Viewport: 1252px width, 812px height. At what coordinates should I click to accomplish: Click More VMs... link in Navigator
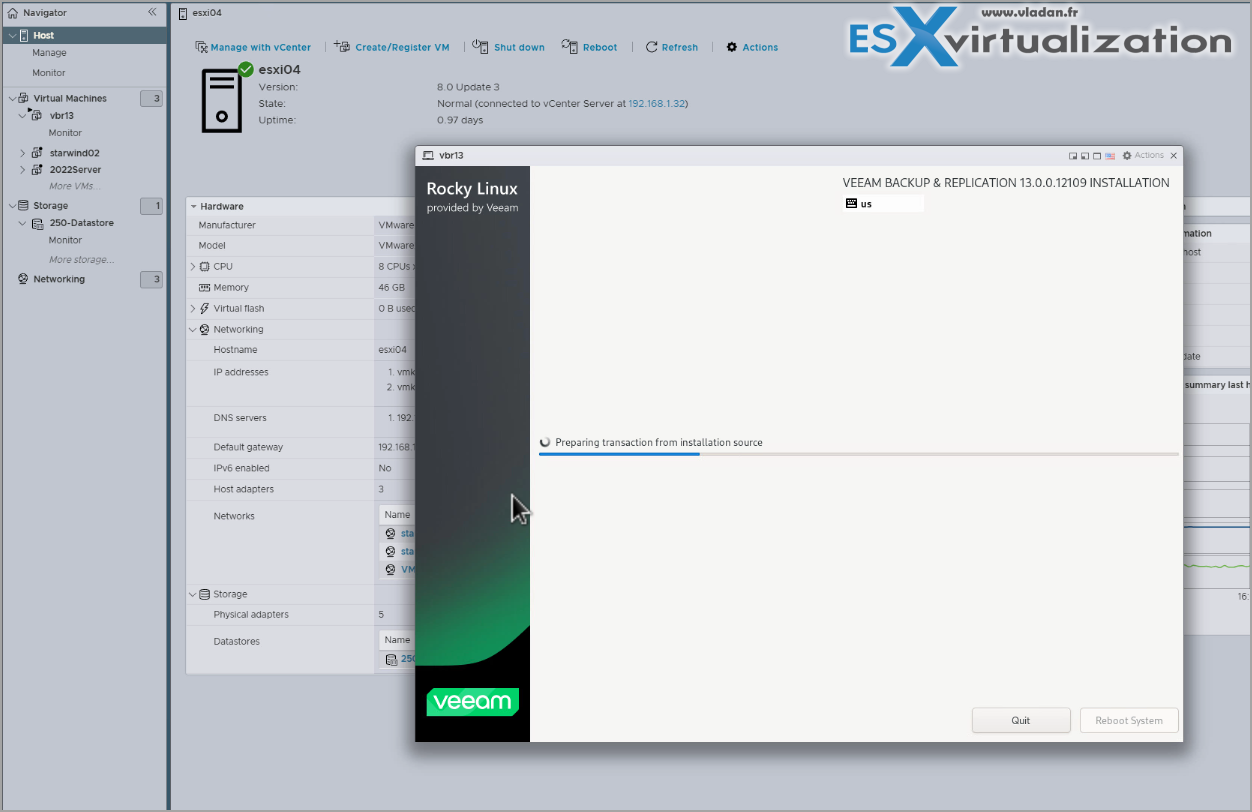(75, 186)
